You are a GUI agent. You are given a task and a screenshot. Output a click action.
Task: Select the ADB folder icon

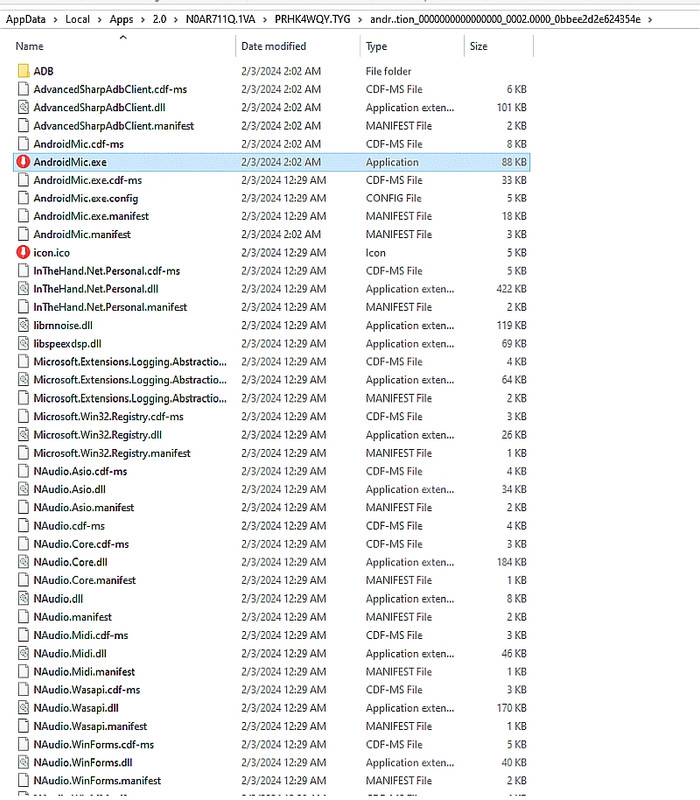(23, 71)
